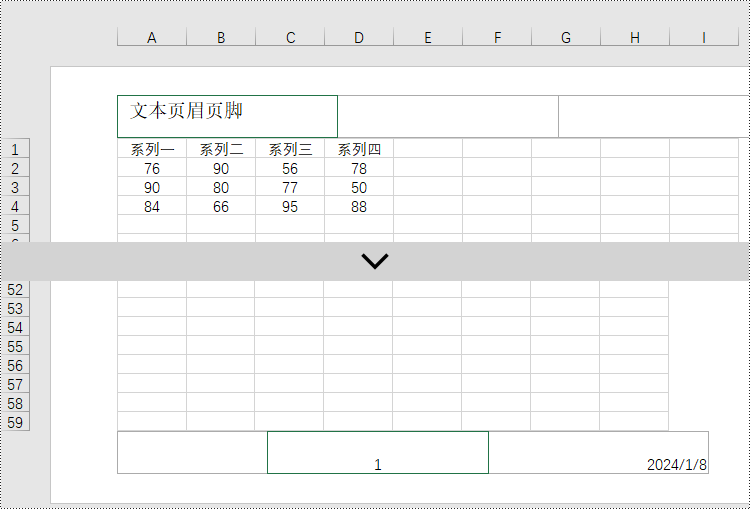Select row 54 header
Image resolution: width=750 pixels, height=509 pixels.
click(x=15, y=327)
